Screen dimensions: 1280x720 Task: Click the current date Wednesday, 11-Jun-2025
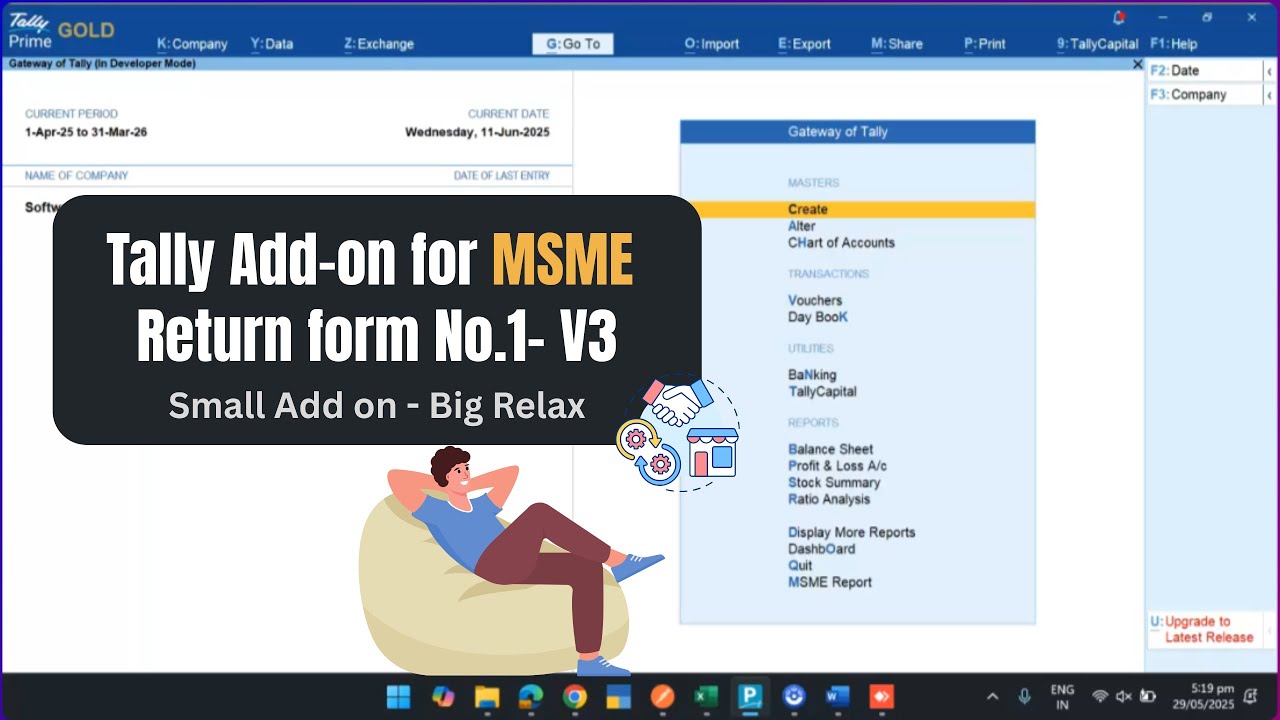[477, 132]
